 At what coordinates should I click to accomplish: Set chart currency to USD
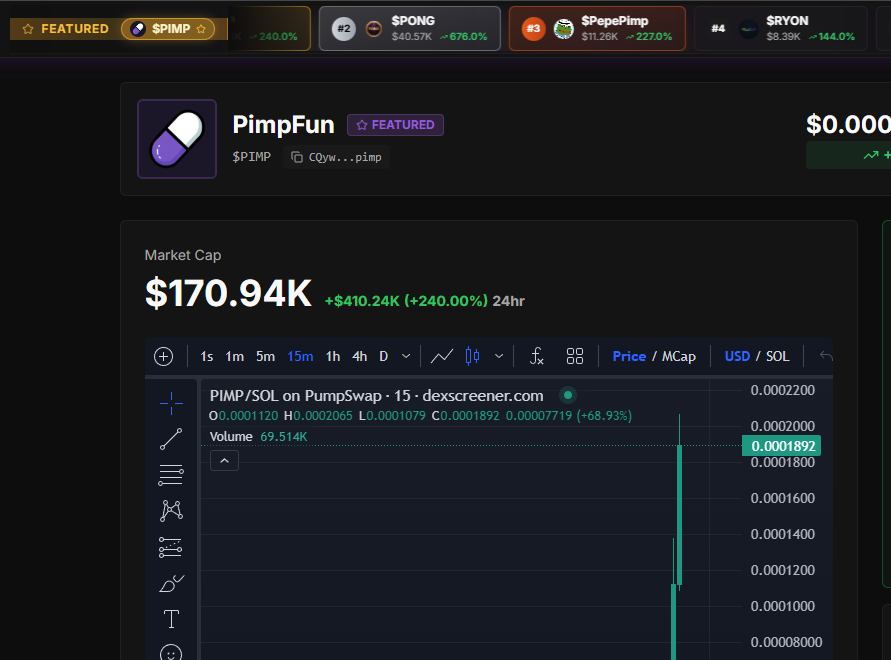pyautogui.click(x=737, y=356)
